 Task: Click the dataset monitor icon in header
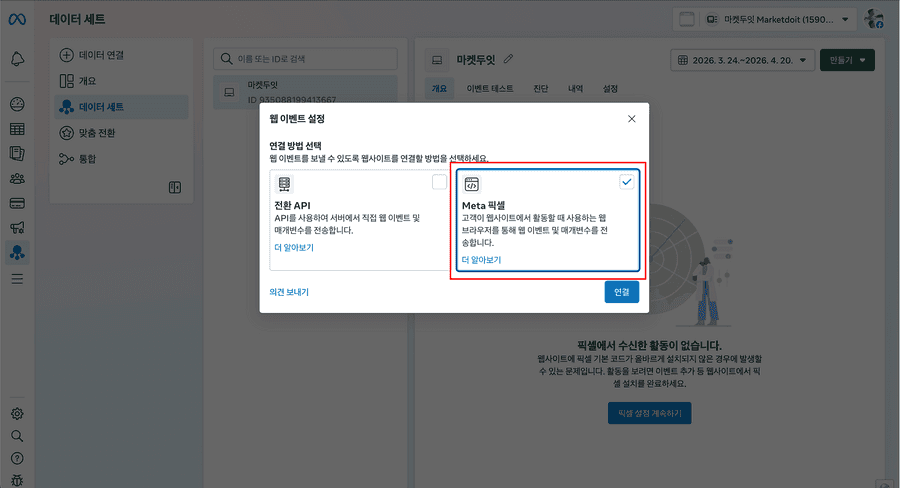tap(437, 60)
